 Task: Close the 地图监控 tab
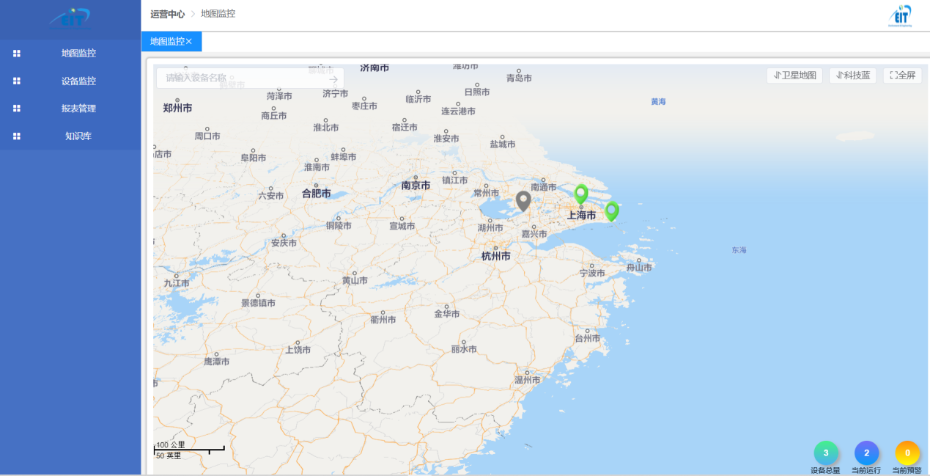(x=189, y=41)
